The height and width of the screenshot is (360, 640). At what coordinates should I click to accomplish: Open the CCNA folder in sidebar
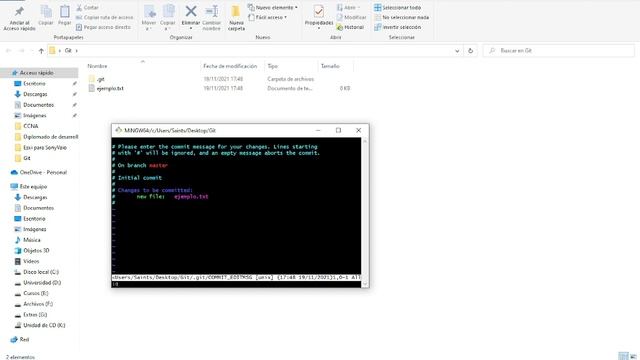31,126
